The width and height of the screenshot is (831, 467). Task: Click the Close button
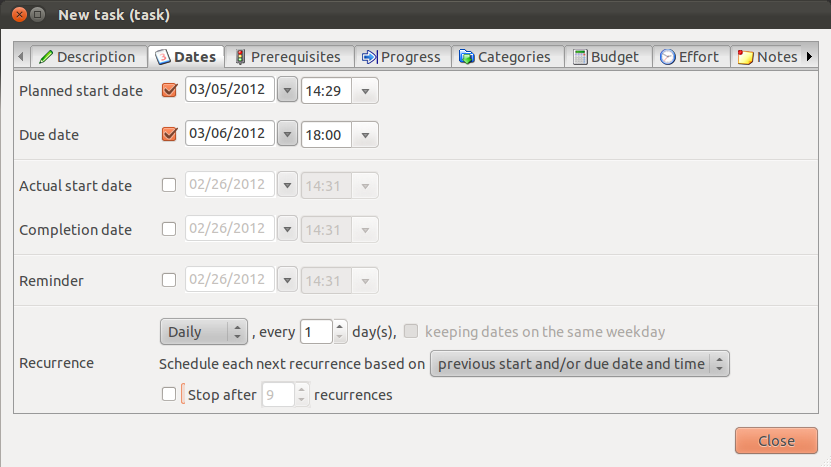click(x=776, y=440)
